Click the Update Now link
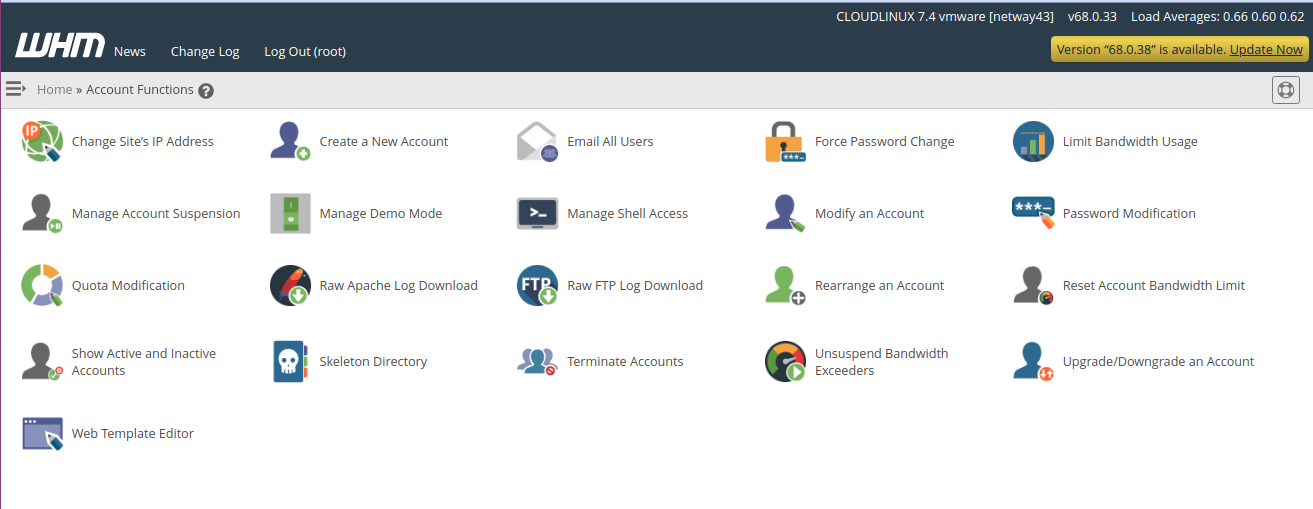1313x509 pixels. click(x=1266, y=49)
